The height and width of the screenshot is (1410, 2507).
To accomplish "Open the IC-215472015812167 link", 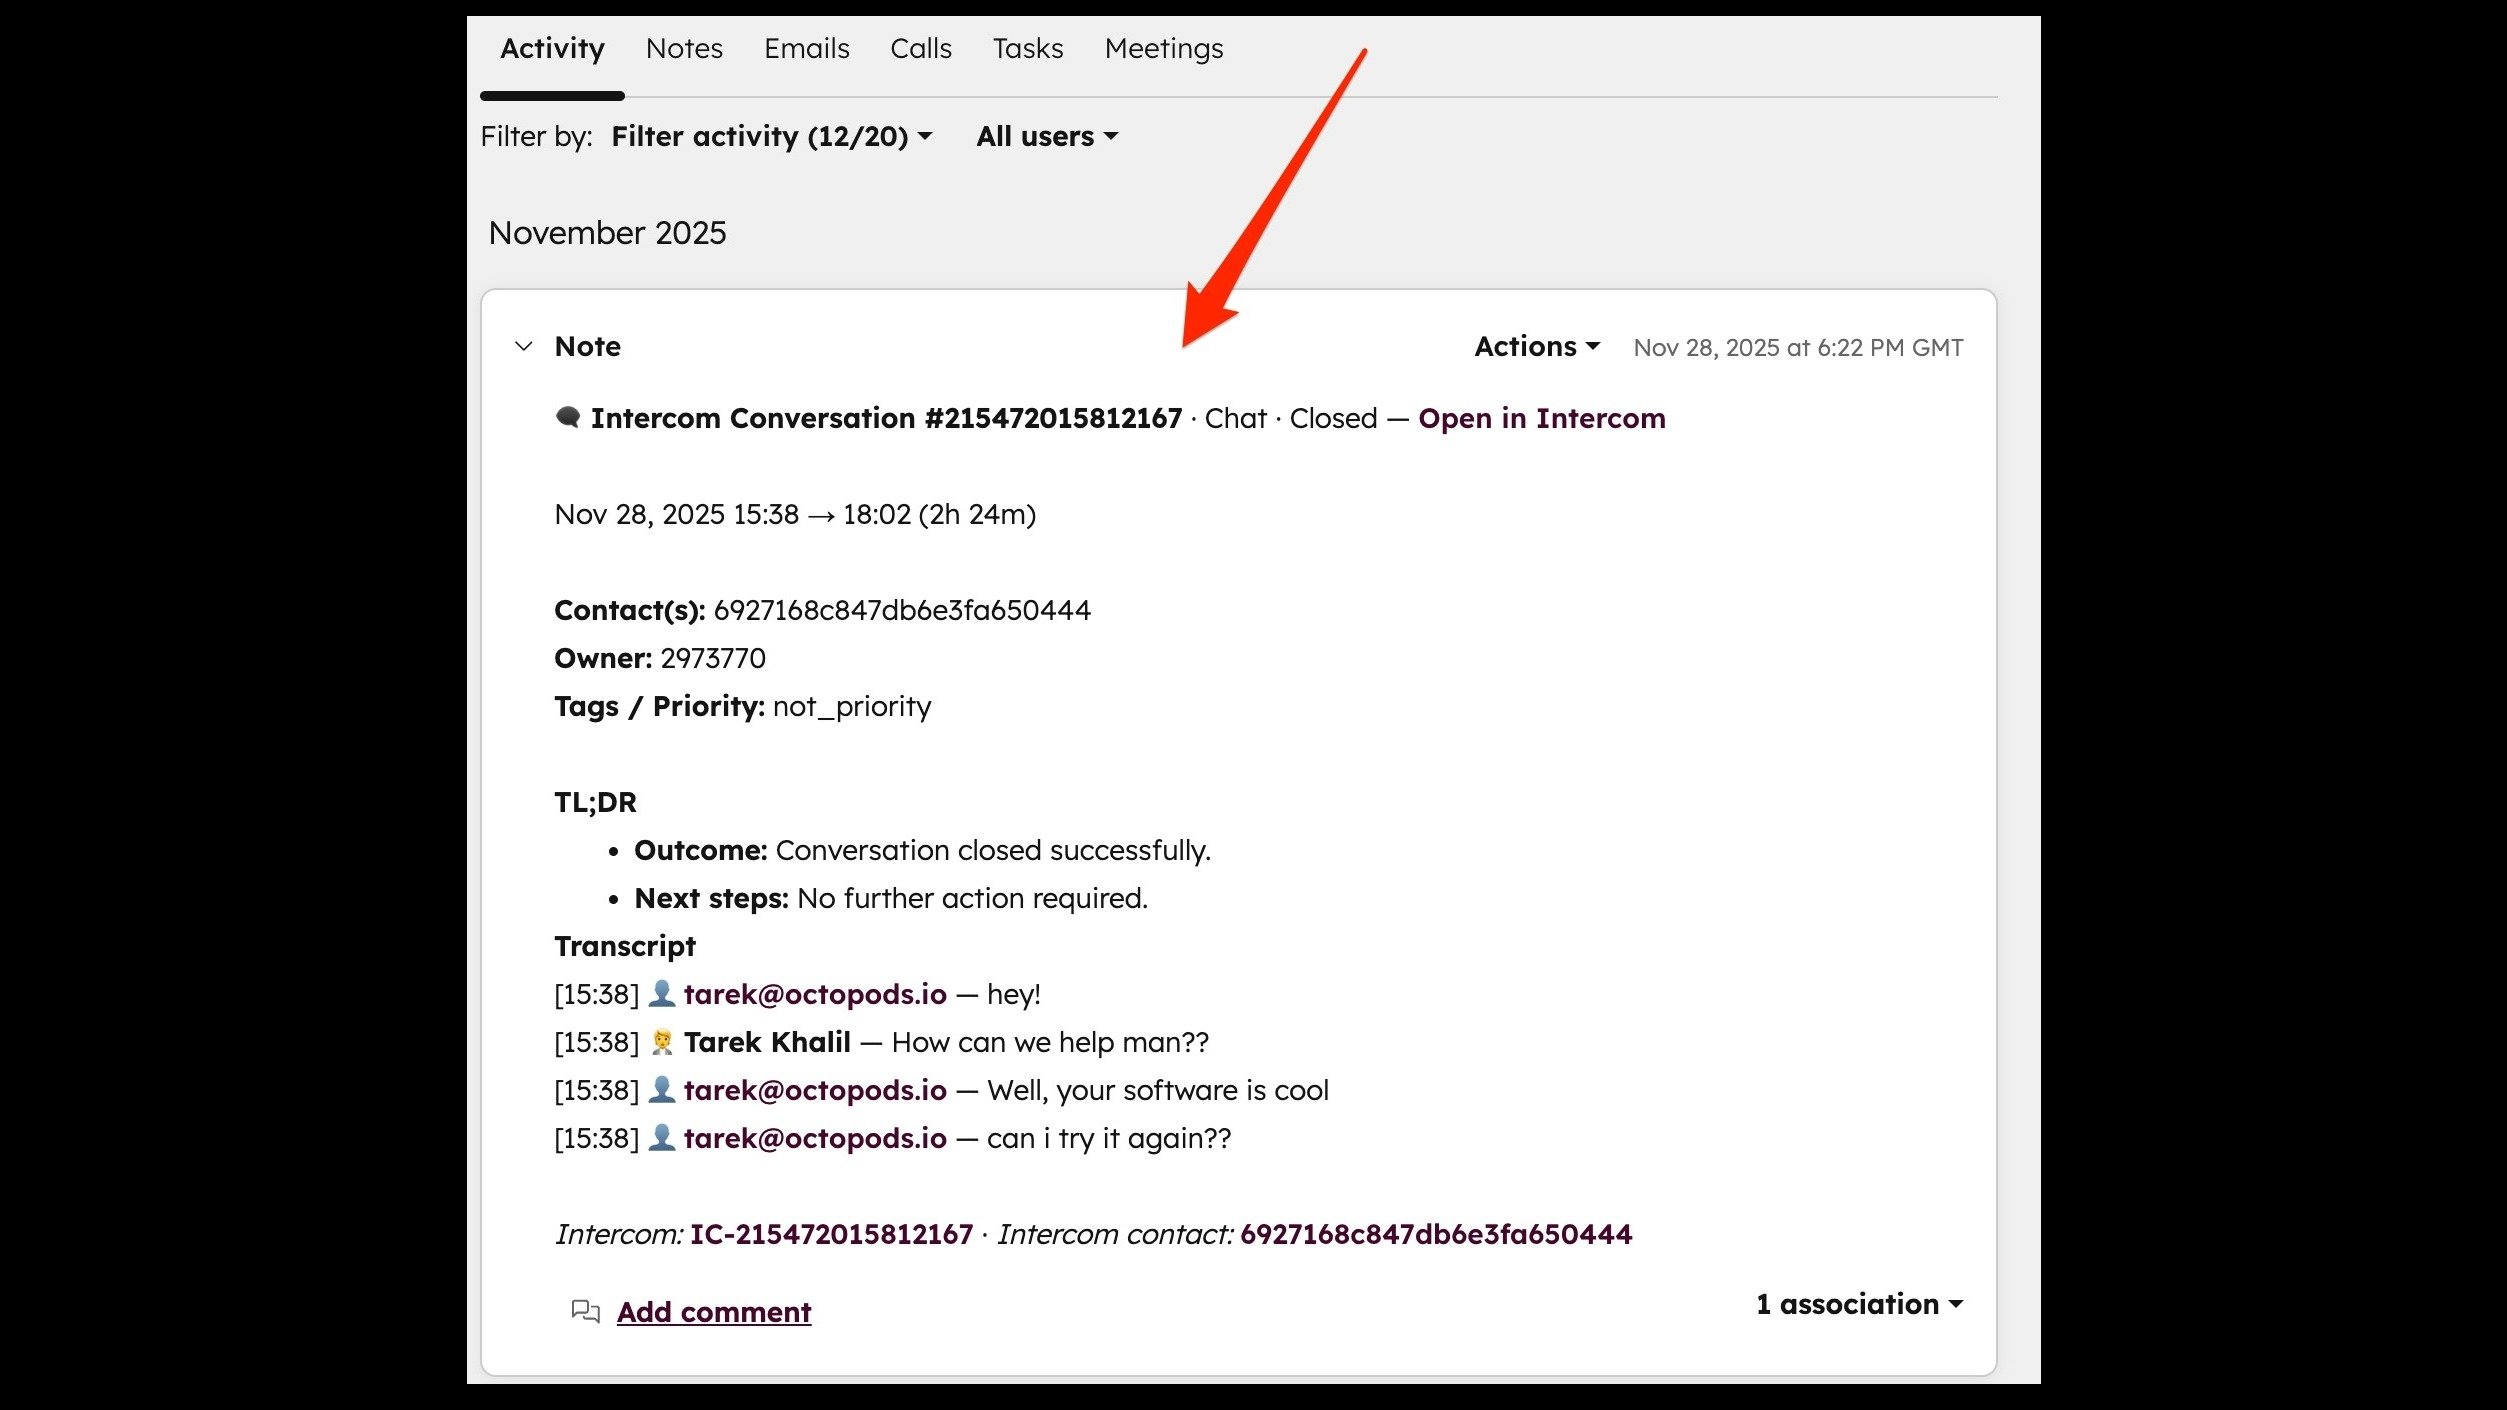I will (831, 1234).
